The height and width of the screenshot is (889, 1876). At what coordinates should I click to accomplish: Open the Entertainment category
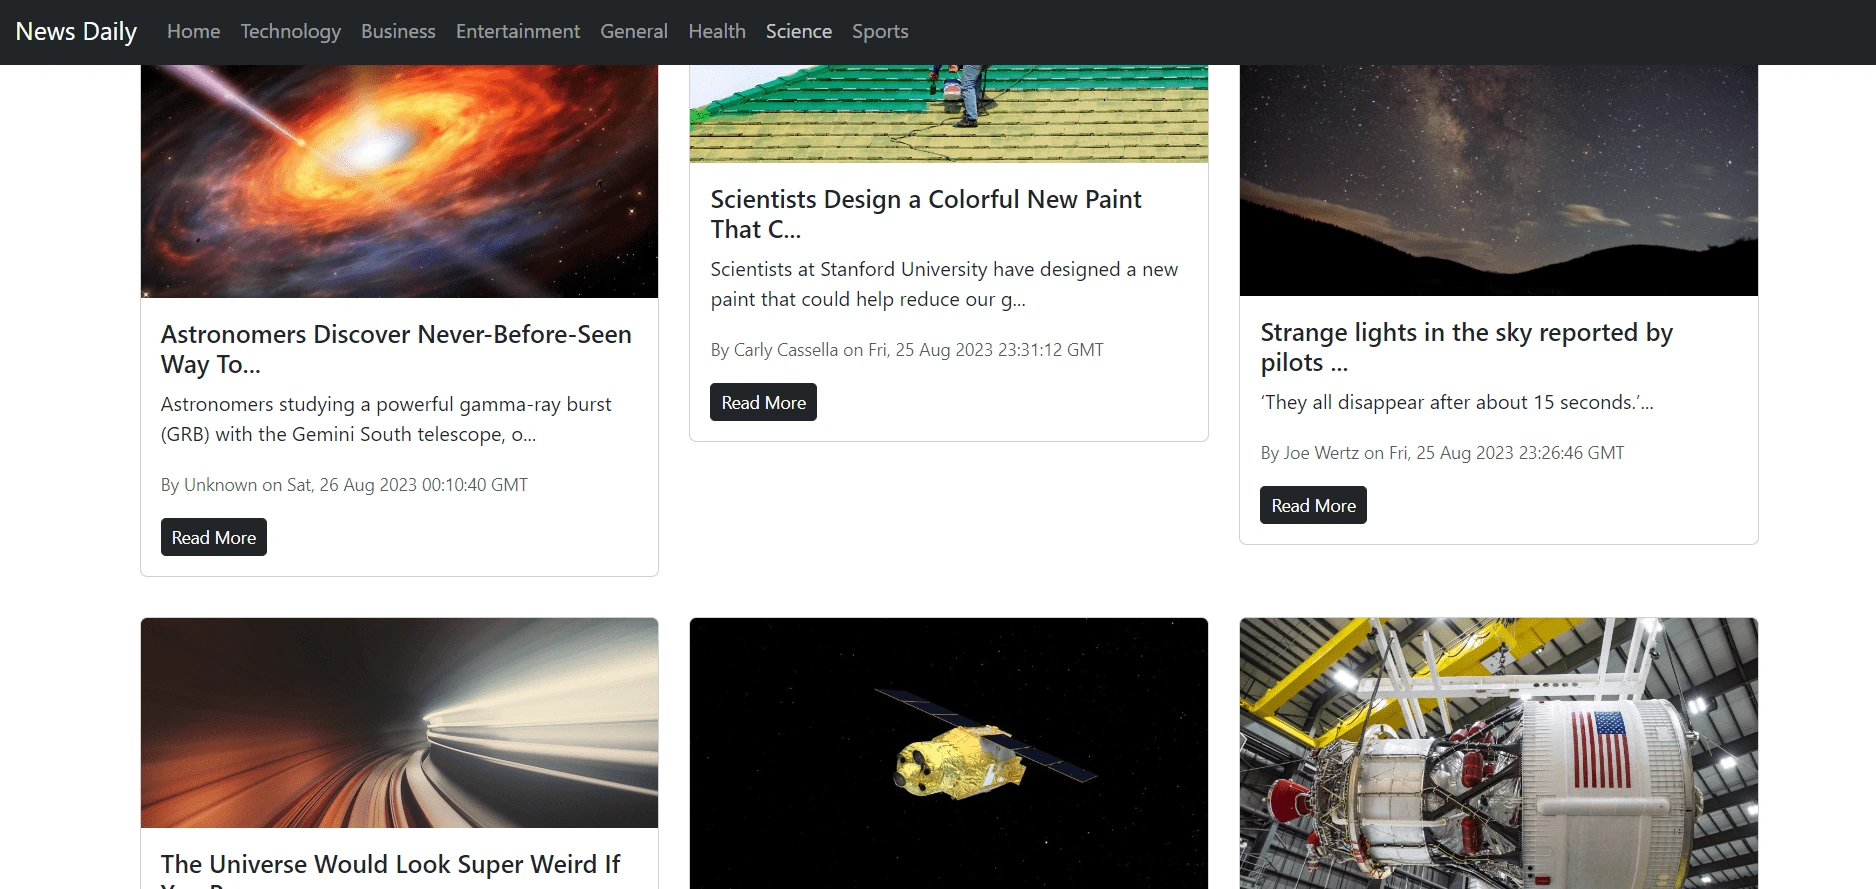[518, 31]
